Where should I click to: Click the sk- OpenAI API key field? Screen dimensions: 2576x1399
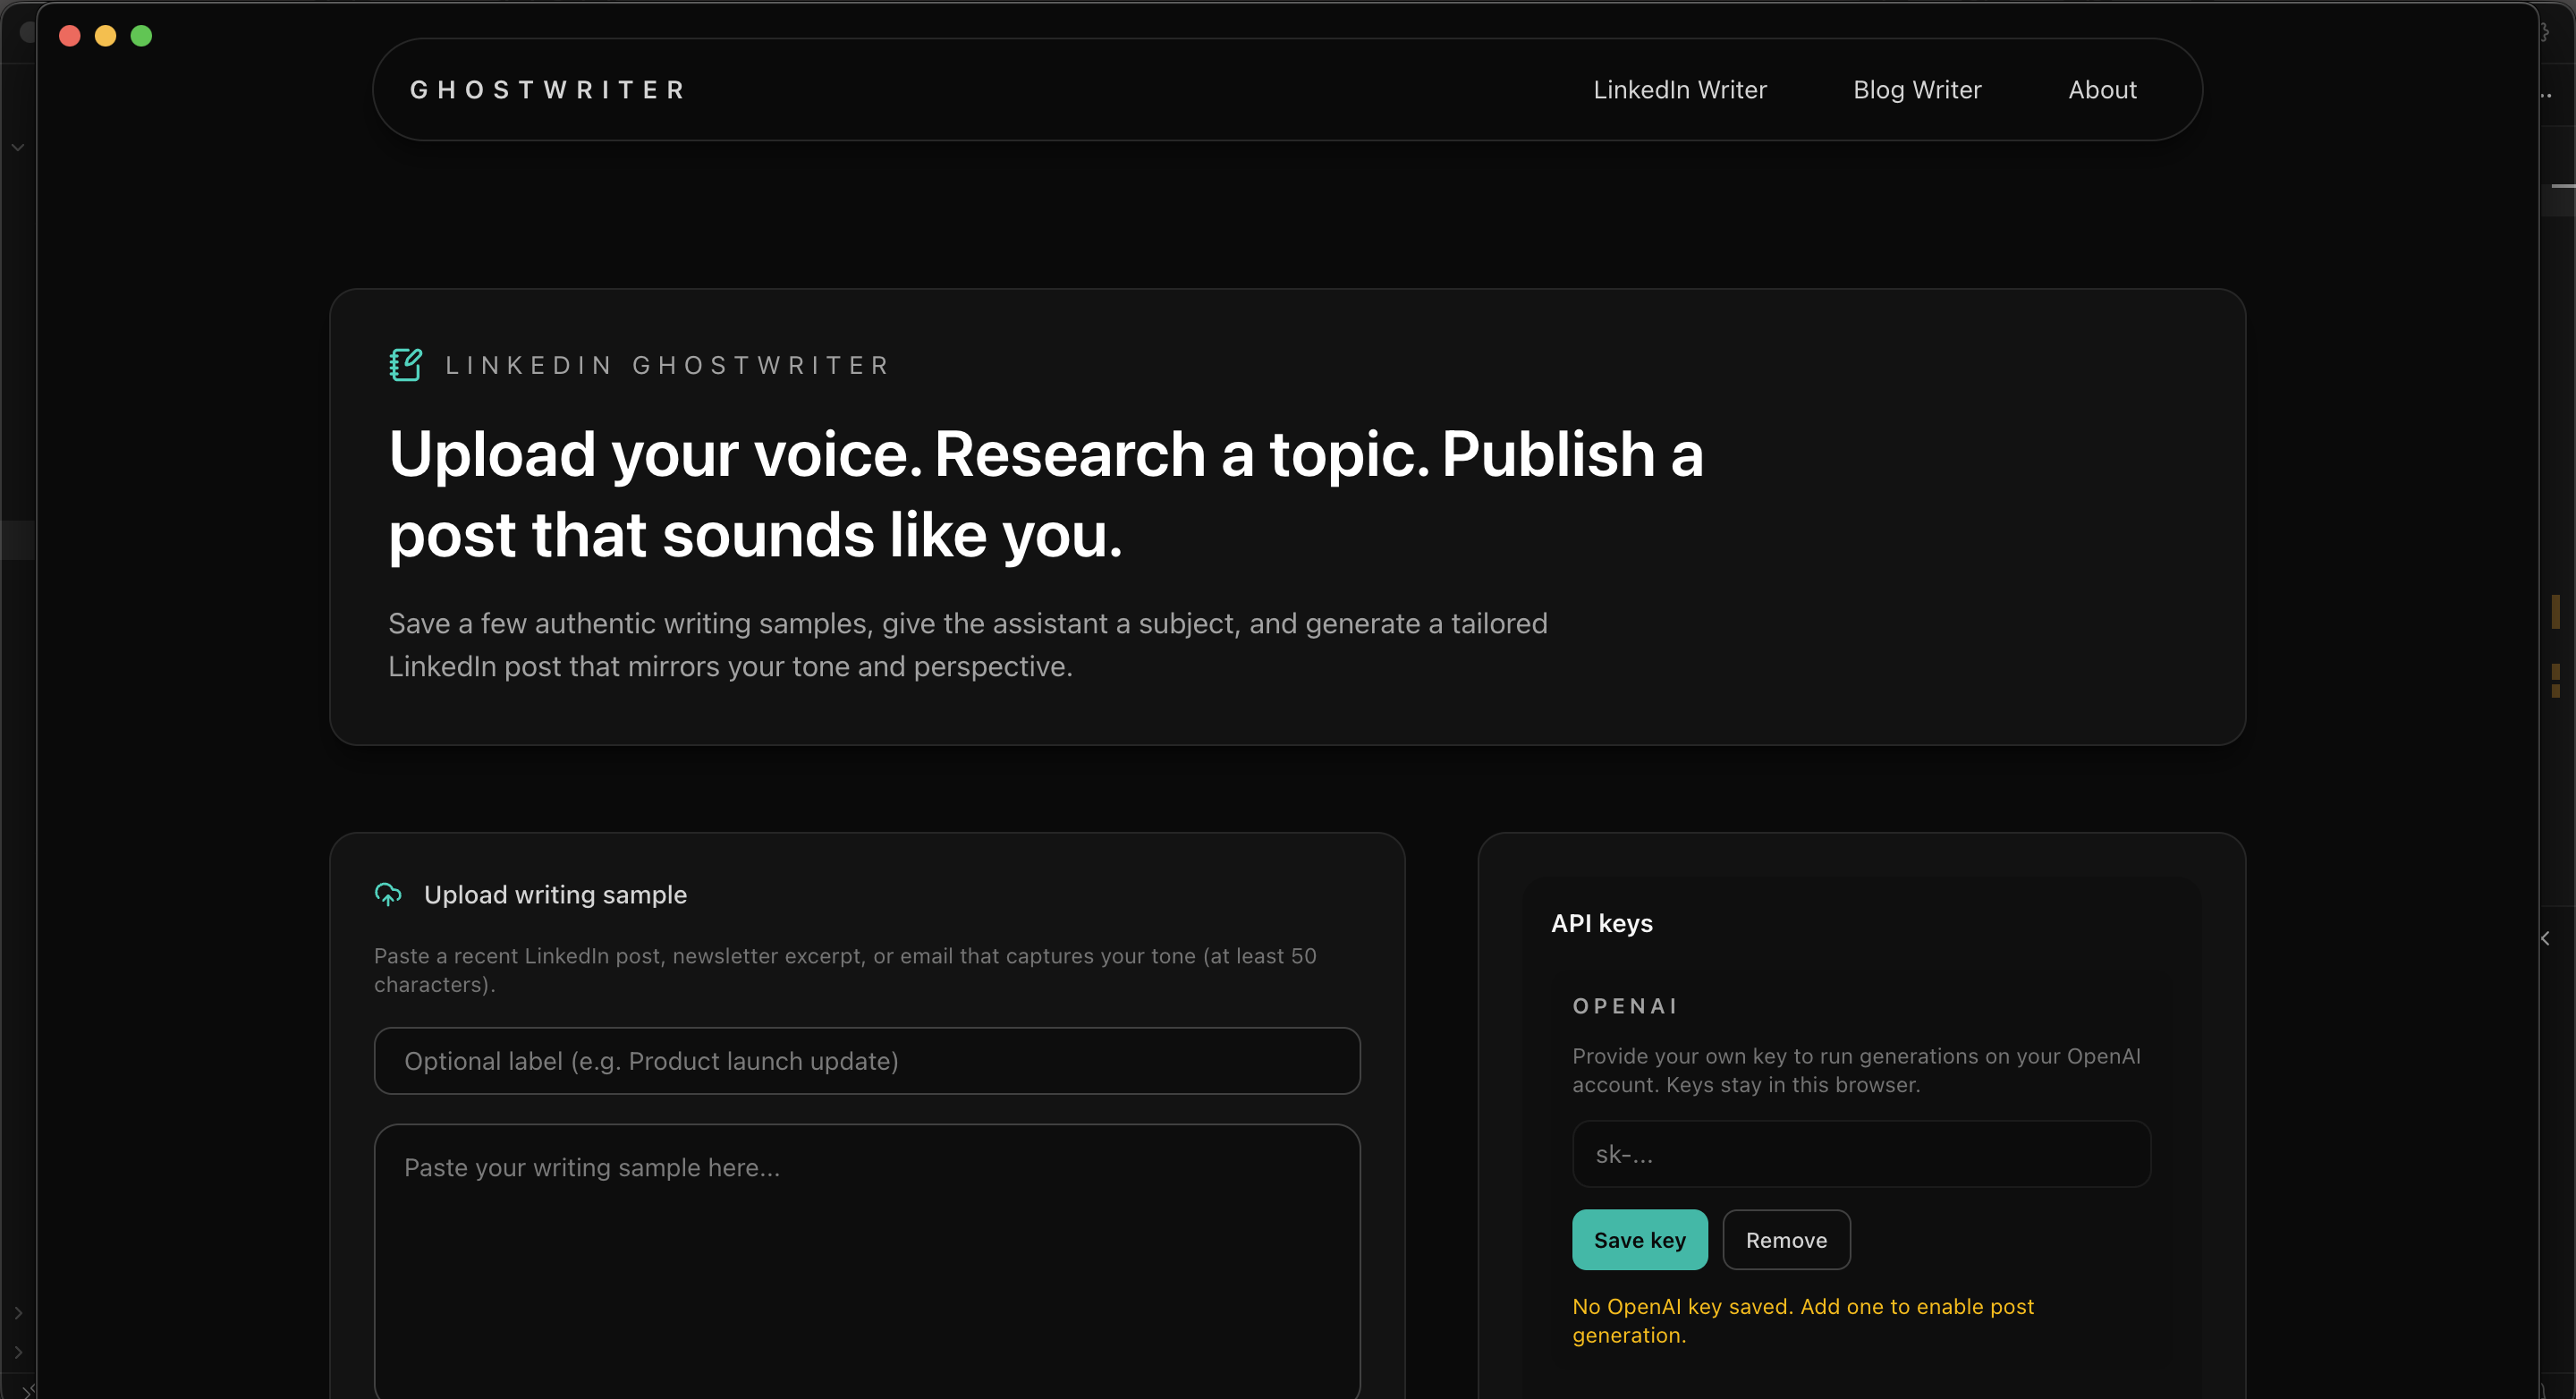coord(1860,1153)
